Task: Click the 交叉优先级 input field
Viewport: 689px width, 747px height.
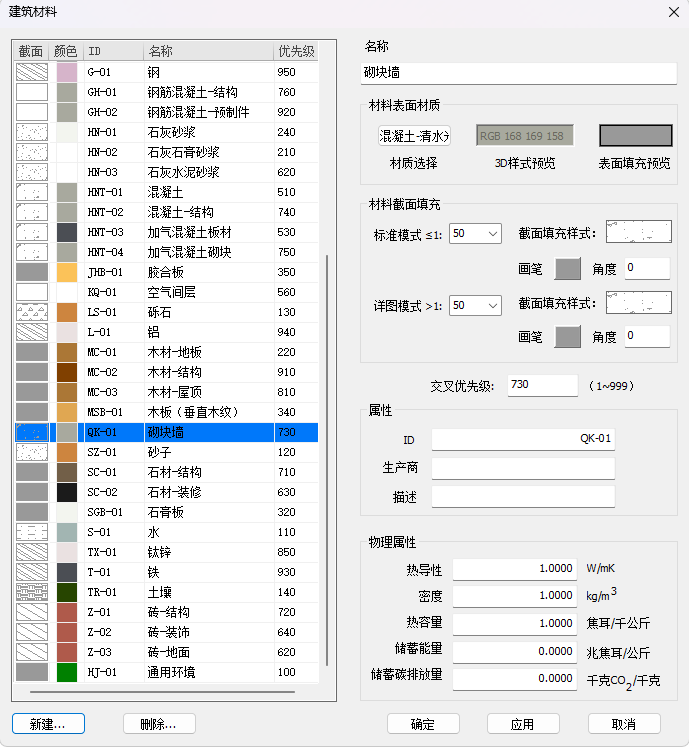Action: pyautogui.click(x=542, y=385)
